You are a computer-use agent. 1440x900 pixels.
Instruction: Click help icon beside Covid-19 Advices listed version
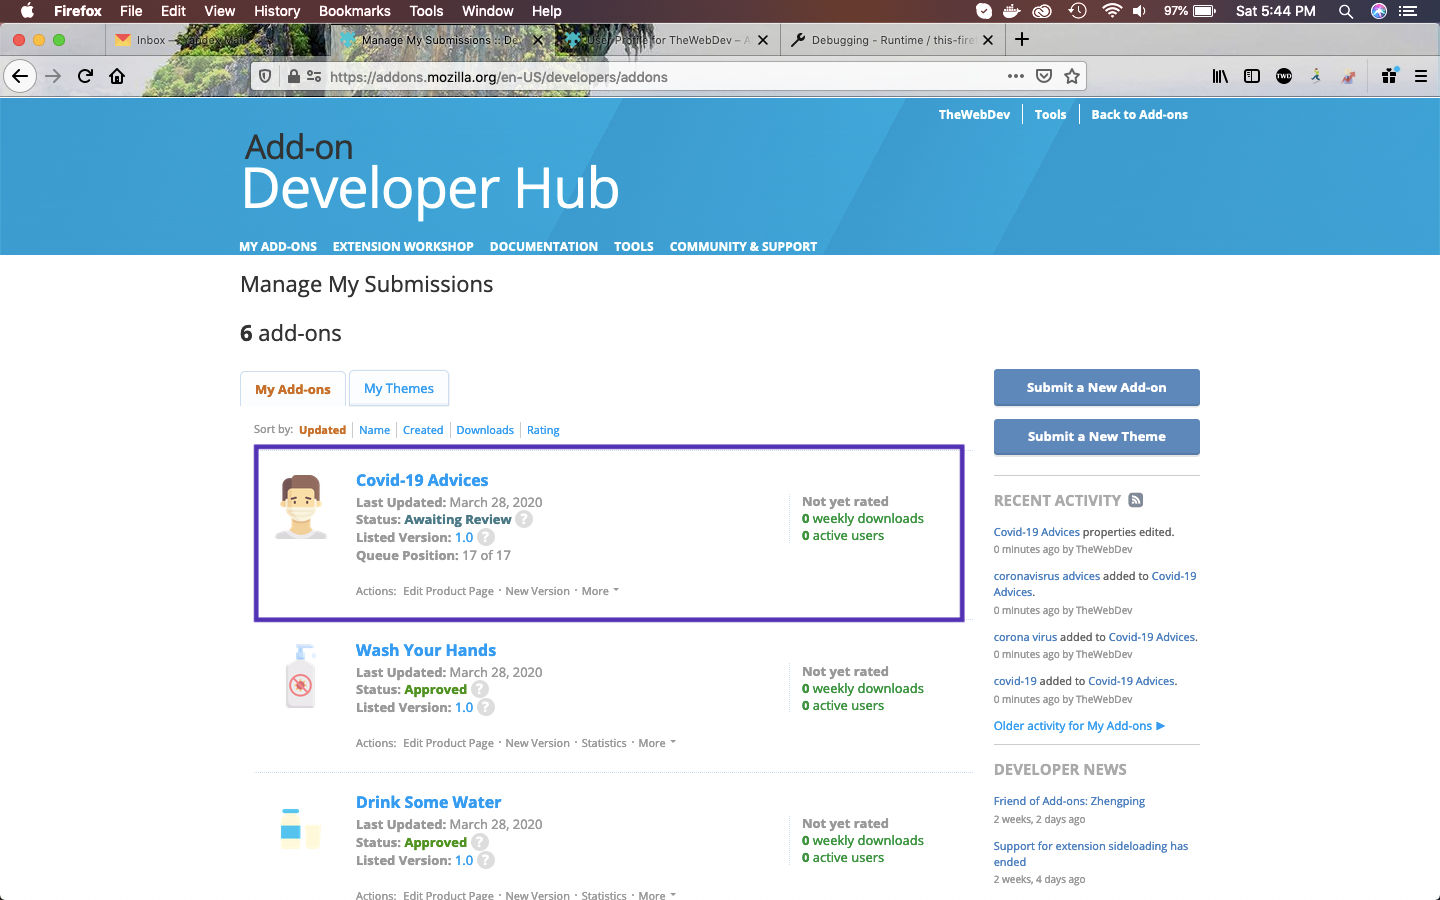point(486,537)
